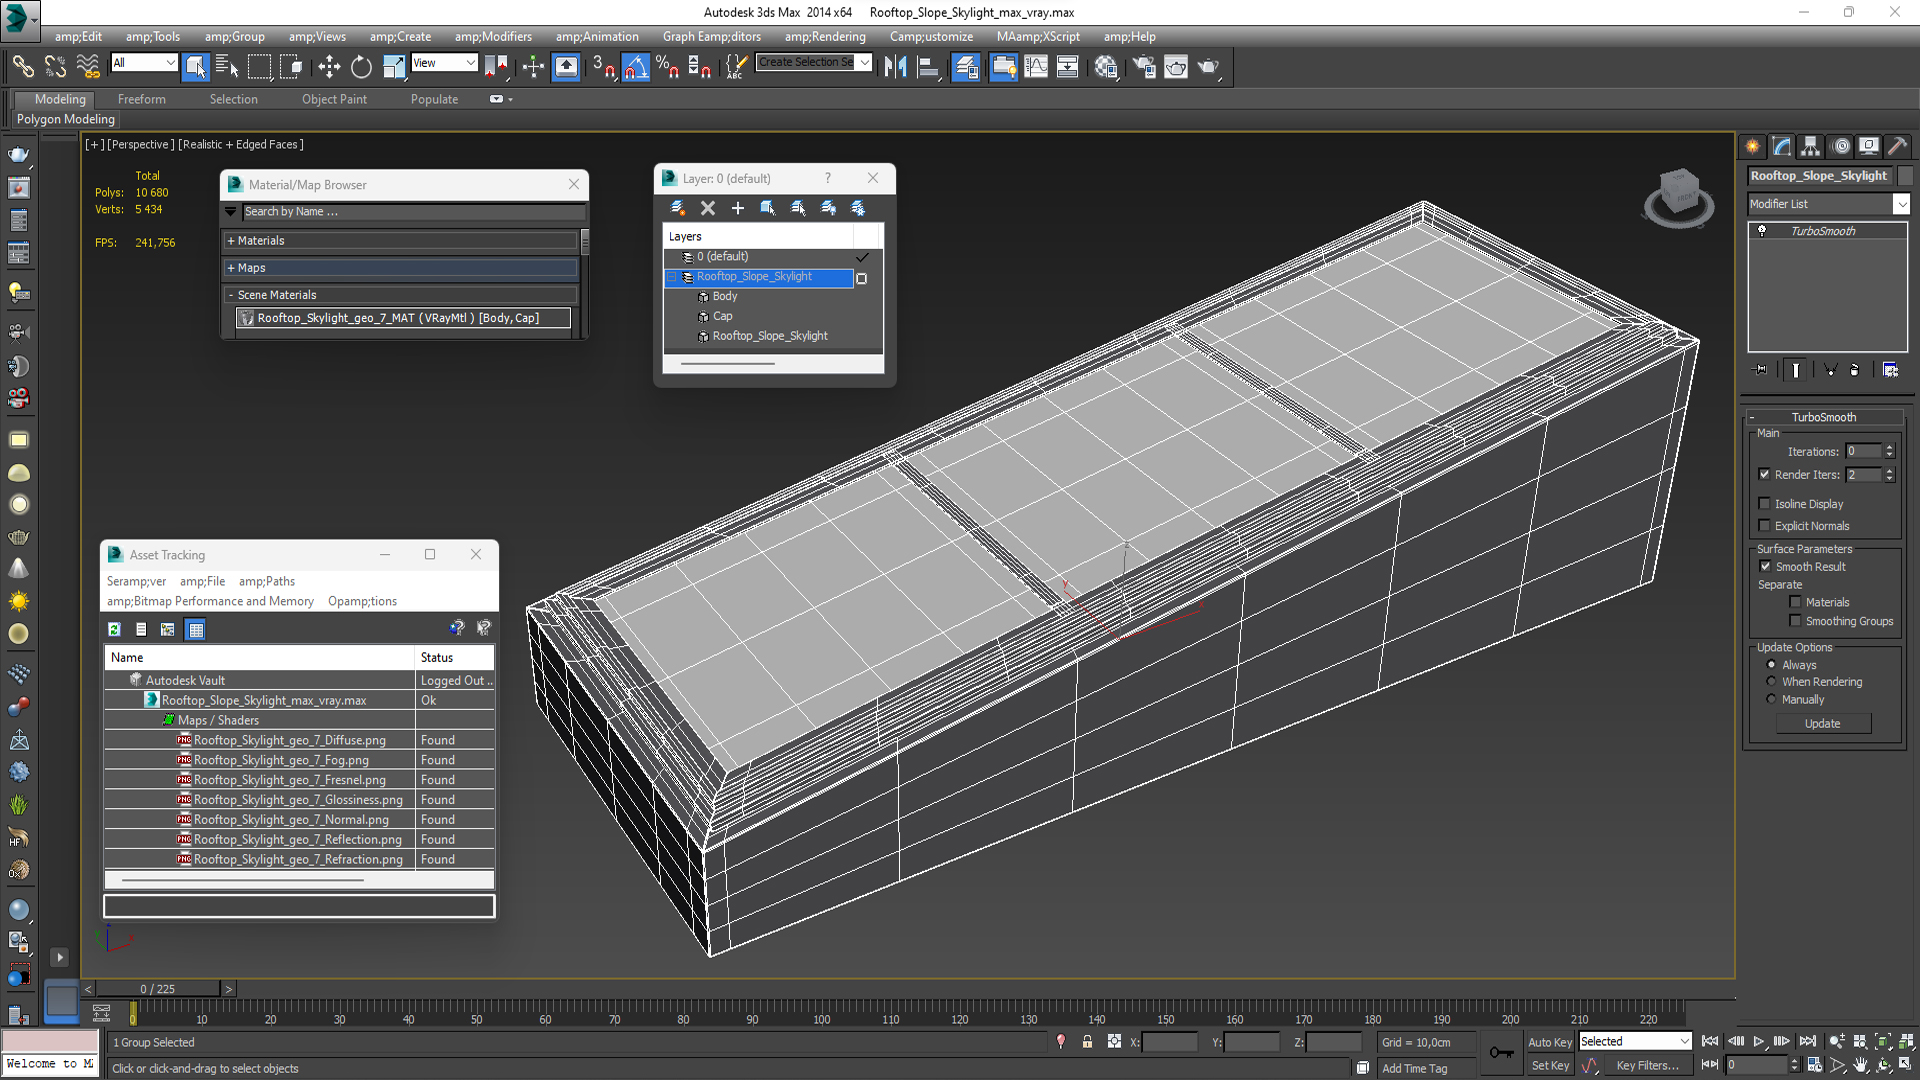Refresh assets in Asset Tracking toolbar
Image resolution: width=1920 pixels, height=1080 pixels.
click(114, 629)
